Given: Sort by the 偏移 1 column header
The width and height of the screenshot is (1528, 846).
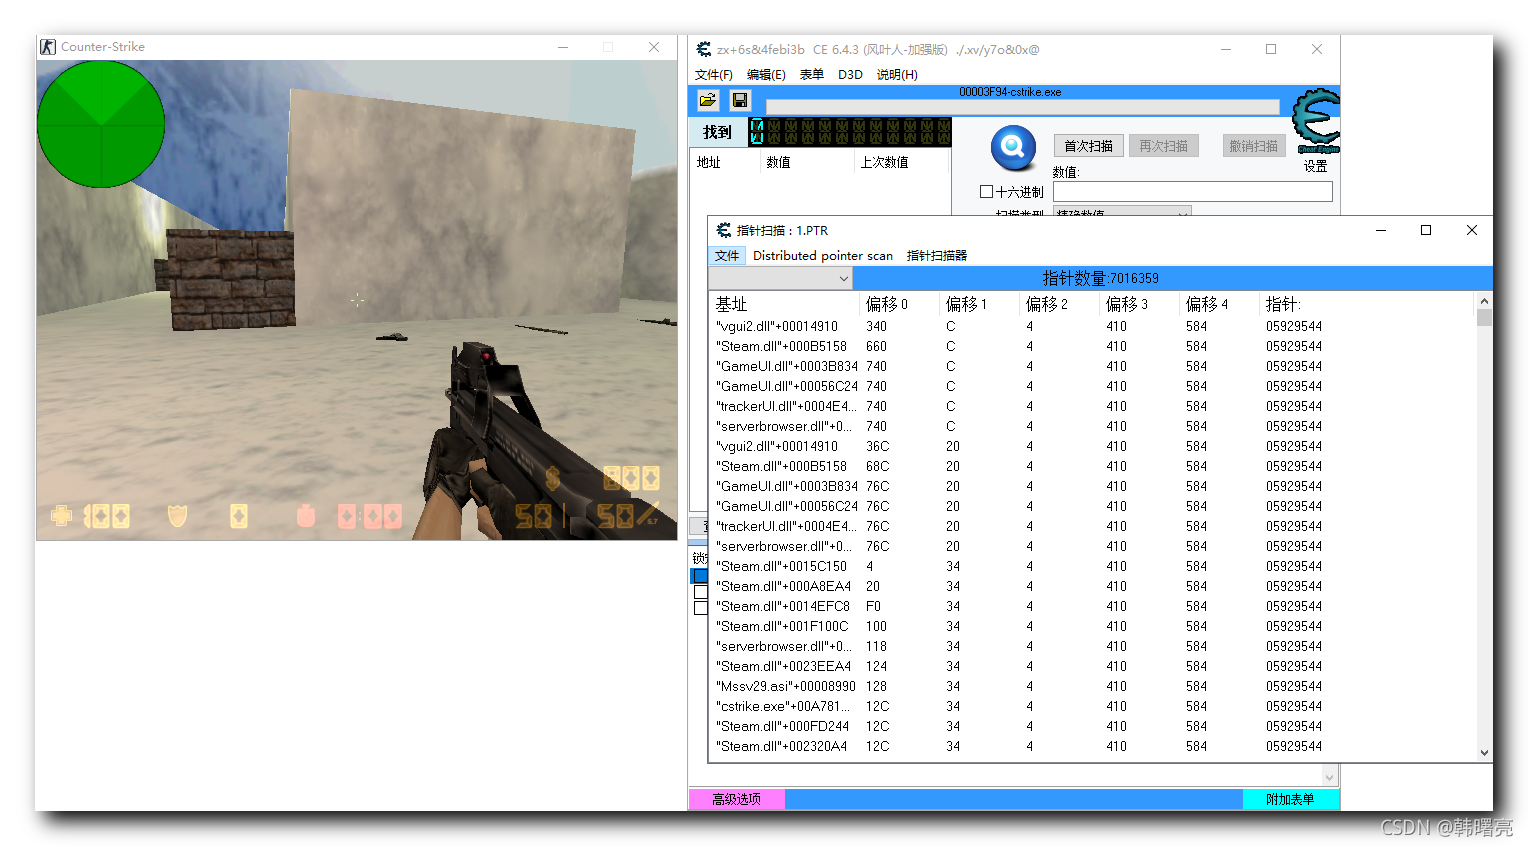Looking at the screenshot, I should [x=979, y=304].
